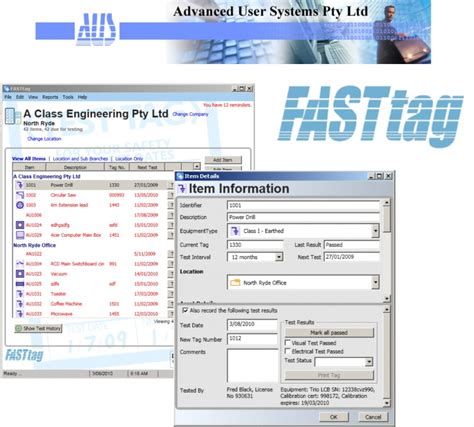This screenshot has width=474, height=427.
Task: Open the Help menu in FASTtag
Action: pos(82,97)
